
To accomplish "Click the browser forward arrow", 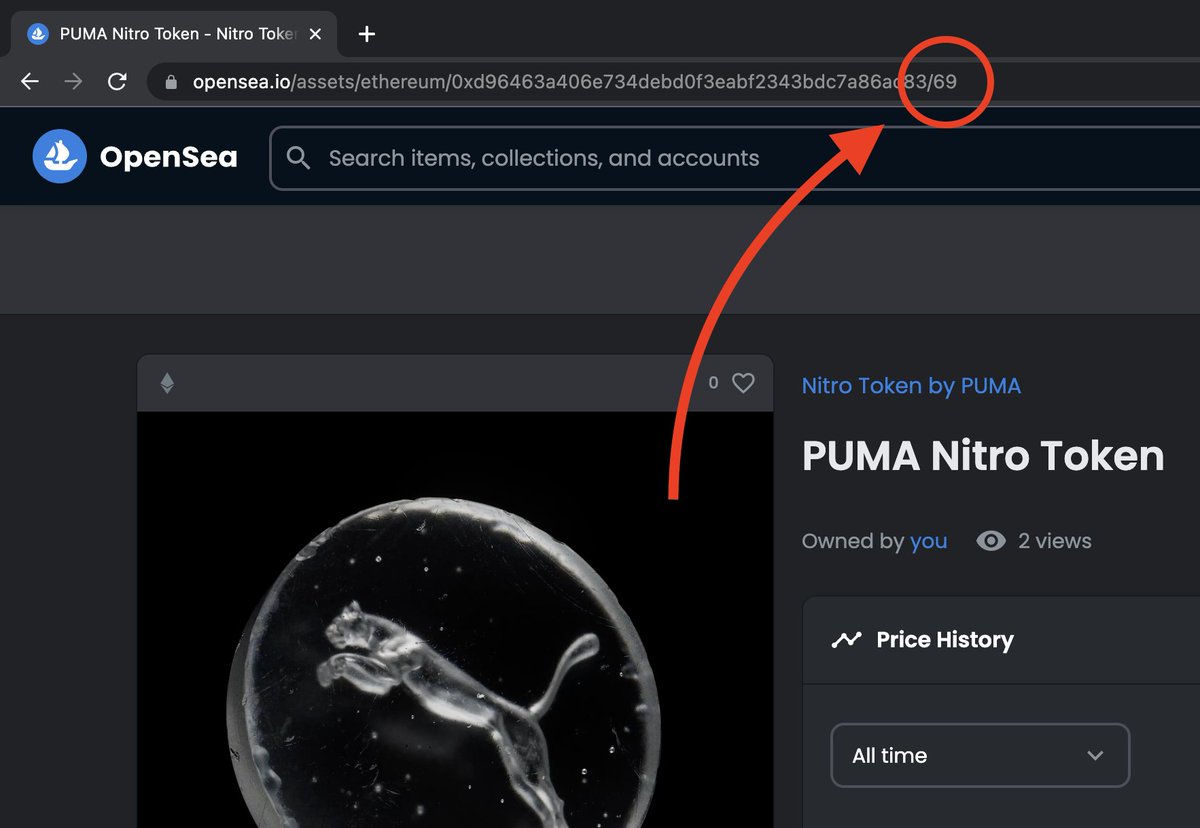I will 73,82.
